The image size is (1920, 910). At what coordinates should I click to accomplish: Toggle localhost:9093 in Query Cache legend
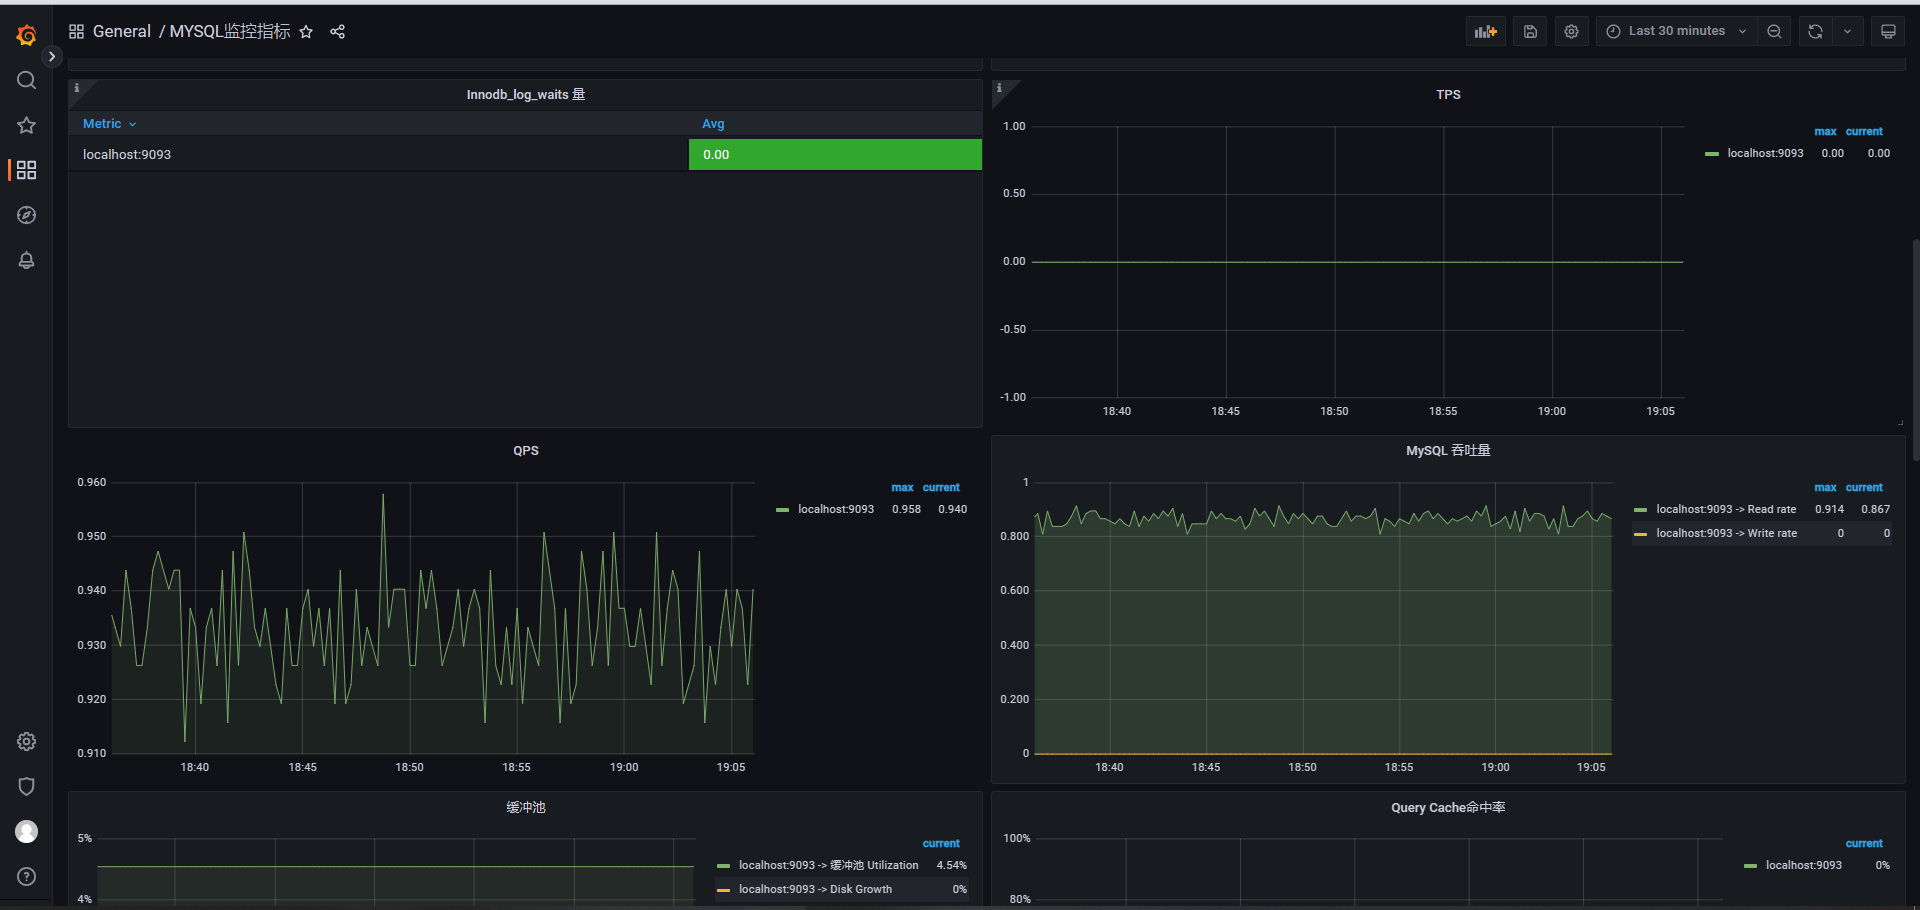(x=1804, y=866)
